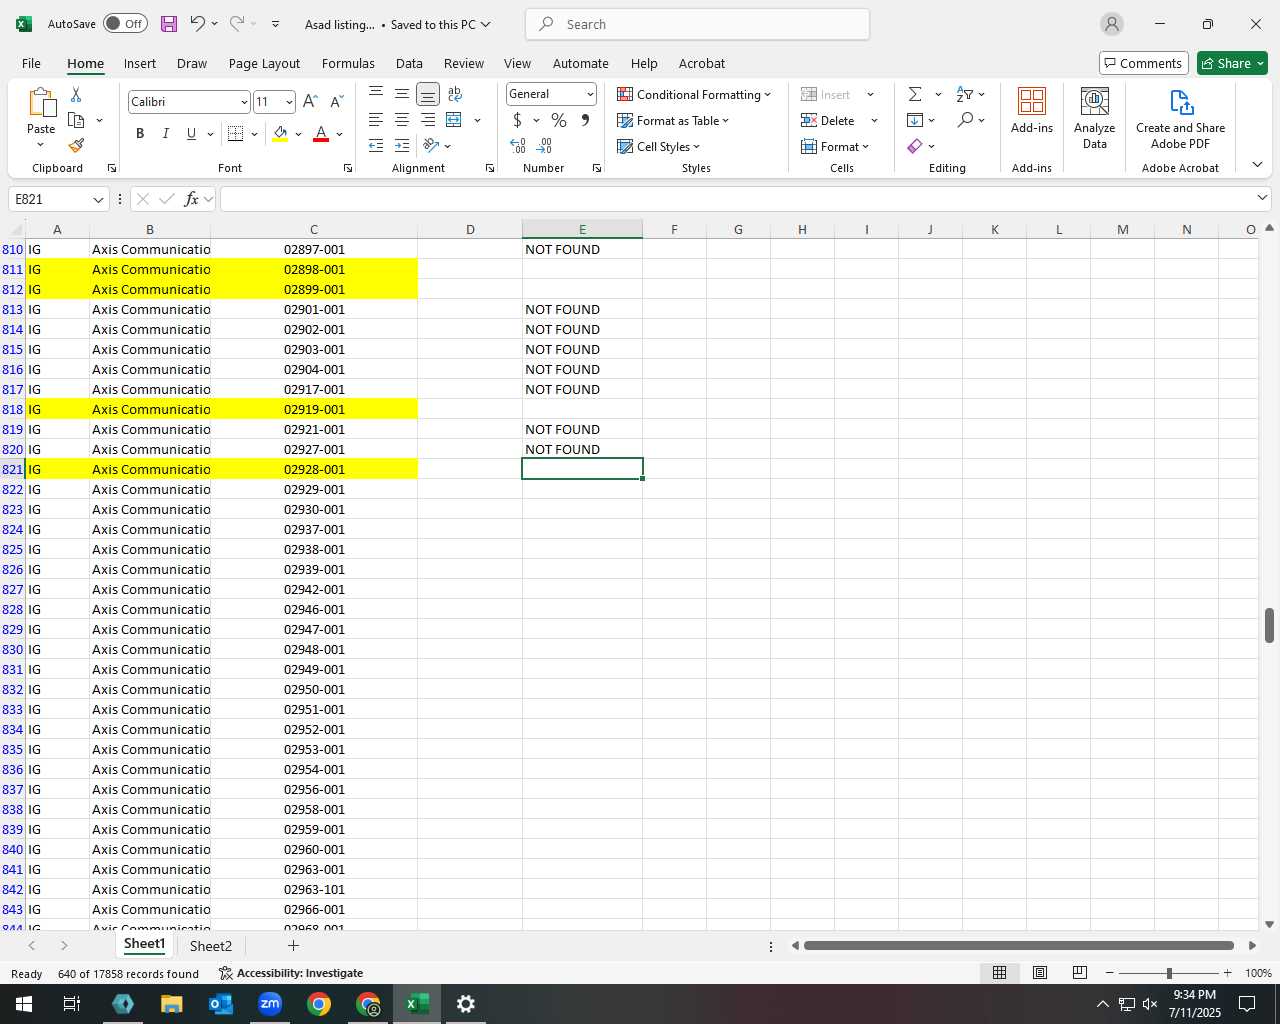This screenshot has width=1280, height=1024.
Task: Open the font name Calibri dropdown
Action: tap(243, 102)
